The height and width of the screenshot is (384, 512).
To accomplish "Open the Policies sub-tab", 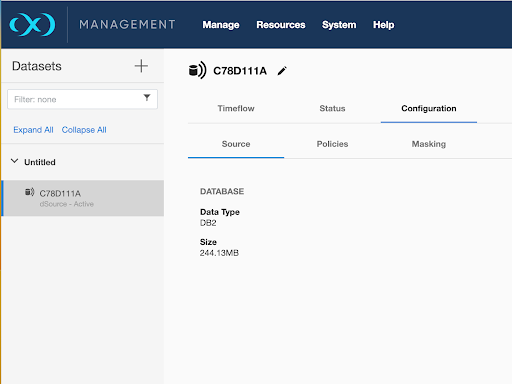I will [x=332, y=144].
